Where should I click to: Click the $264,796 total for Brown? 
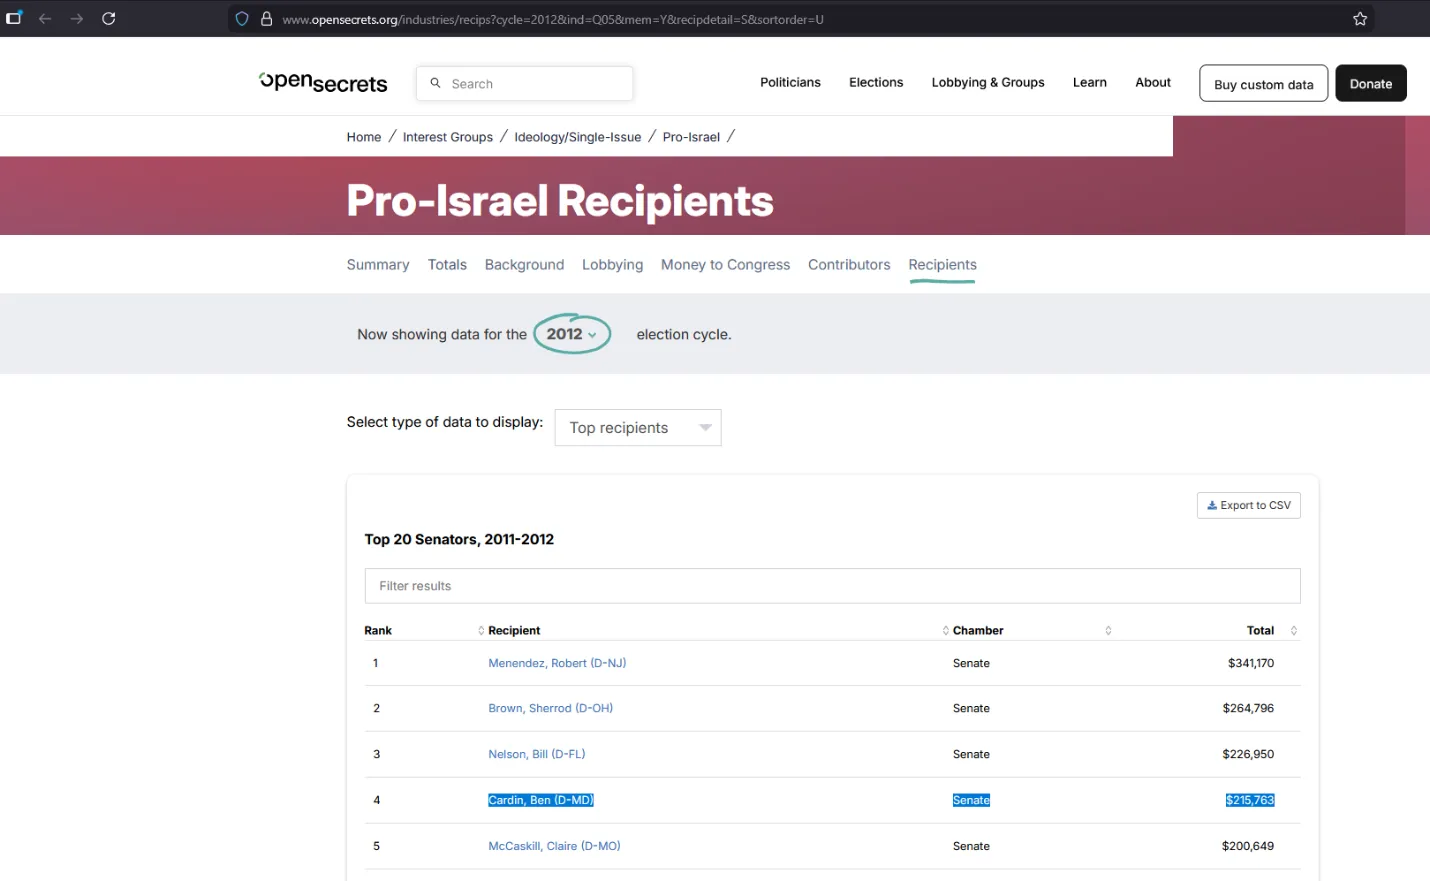click(1248, 708)
